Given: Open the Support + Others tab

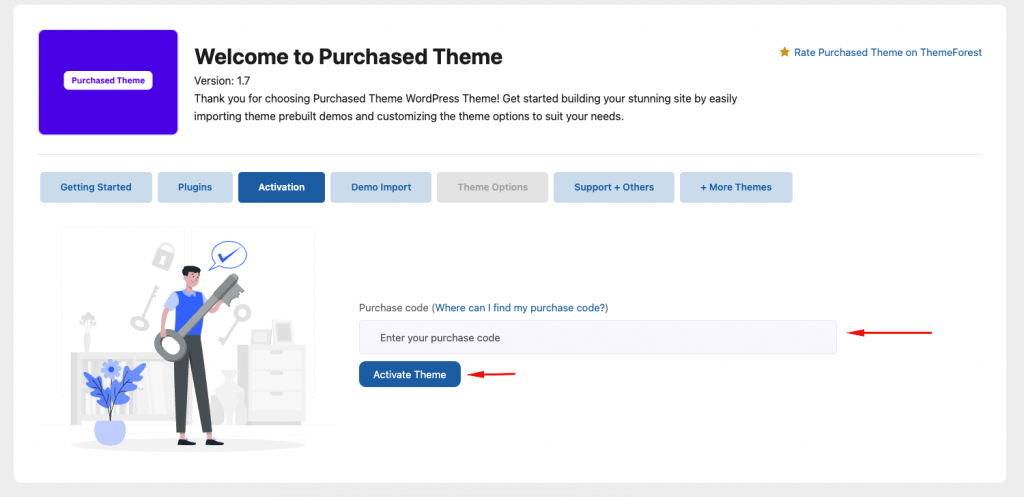Looking at the screenshot, I should 613,187.
